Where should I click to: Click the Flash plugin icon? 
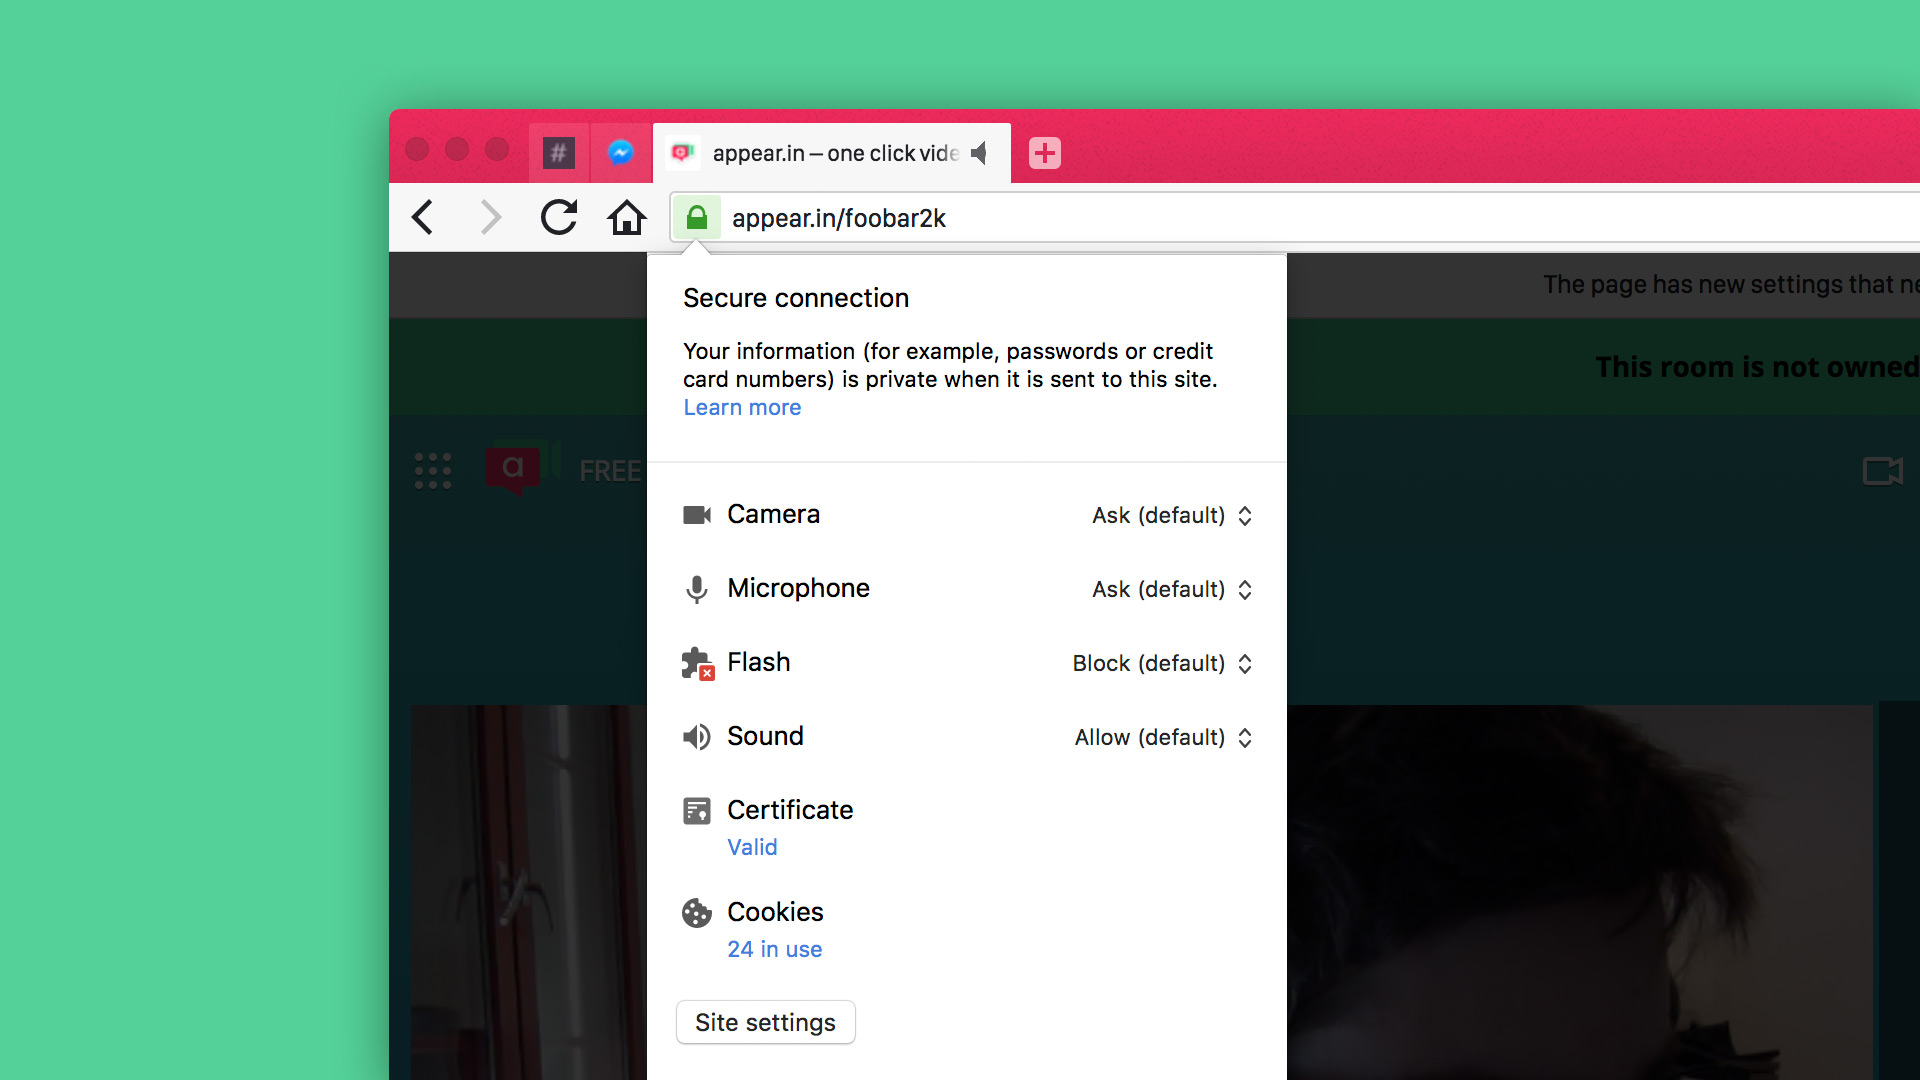click(x=696, y=662)
